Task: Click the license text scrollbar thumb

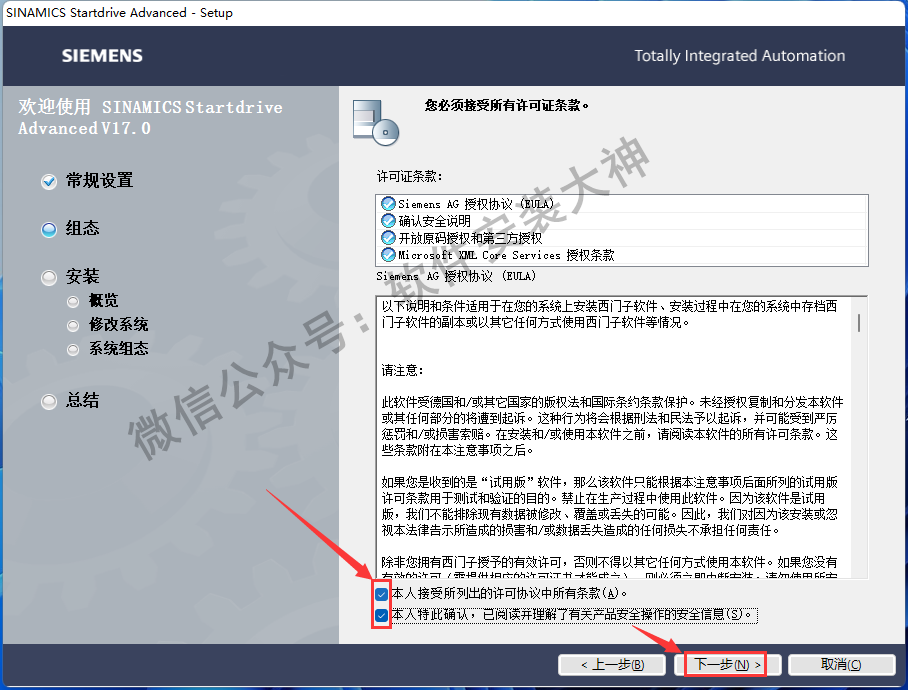Action: [x=859, y=323]
